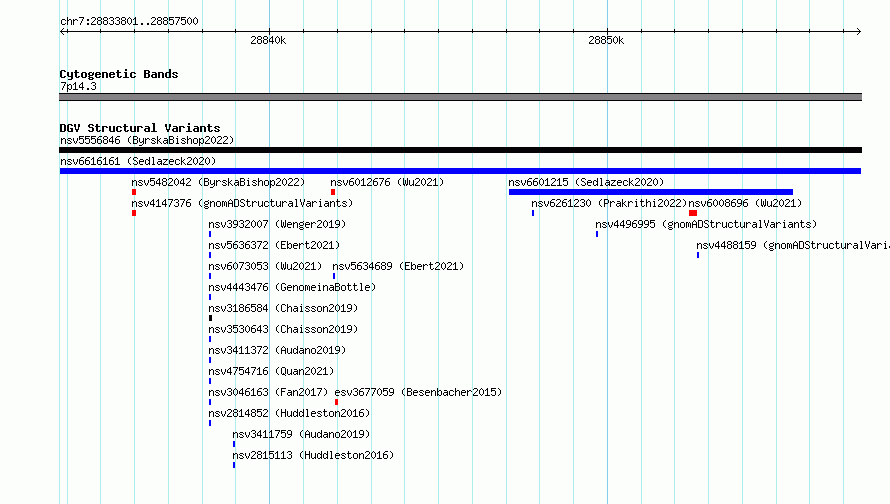
Task: Click the 7p14.3 band label
Action: (x=78, y=86)
